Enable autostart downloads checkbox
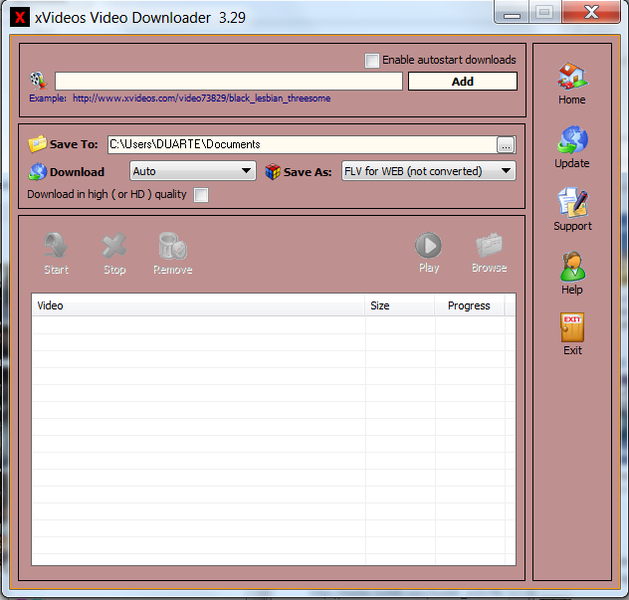This screenshot has height=600, width=629. [372, 61]
